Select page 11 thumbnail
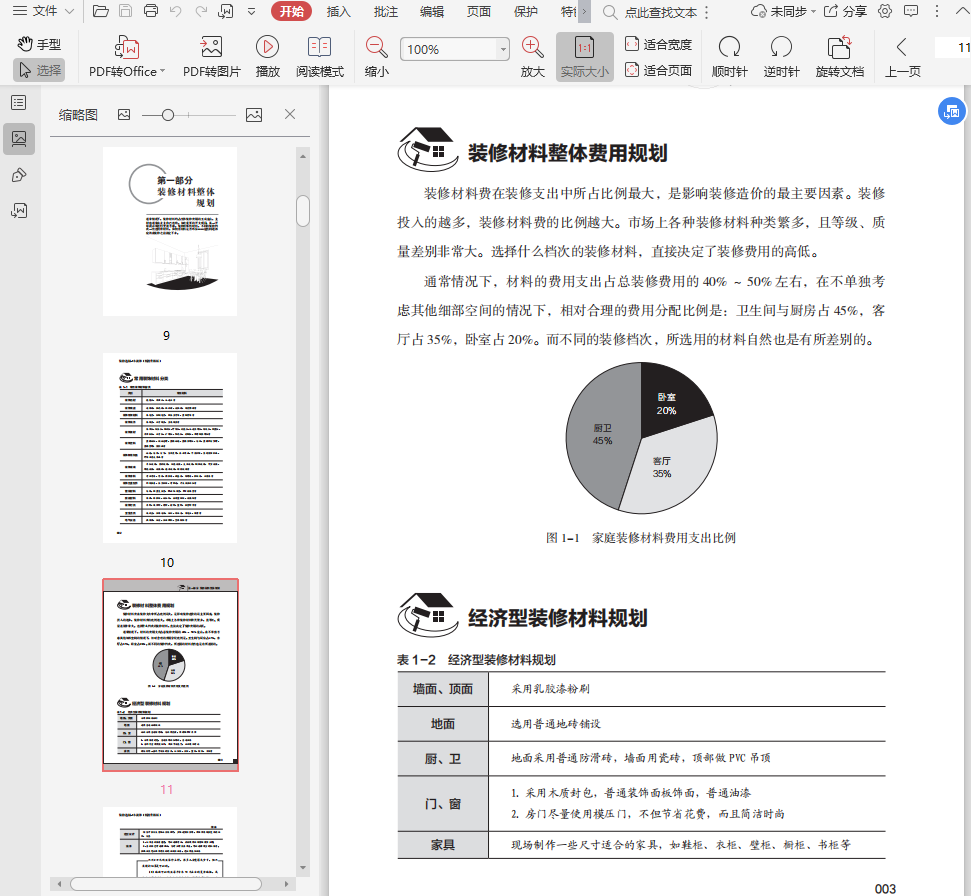 170,675
